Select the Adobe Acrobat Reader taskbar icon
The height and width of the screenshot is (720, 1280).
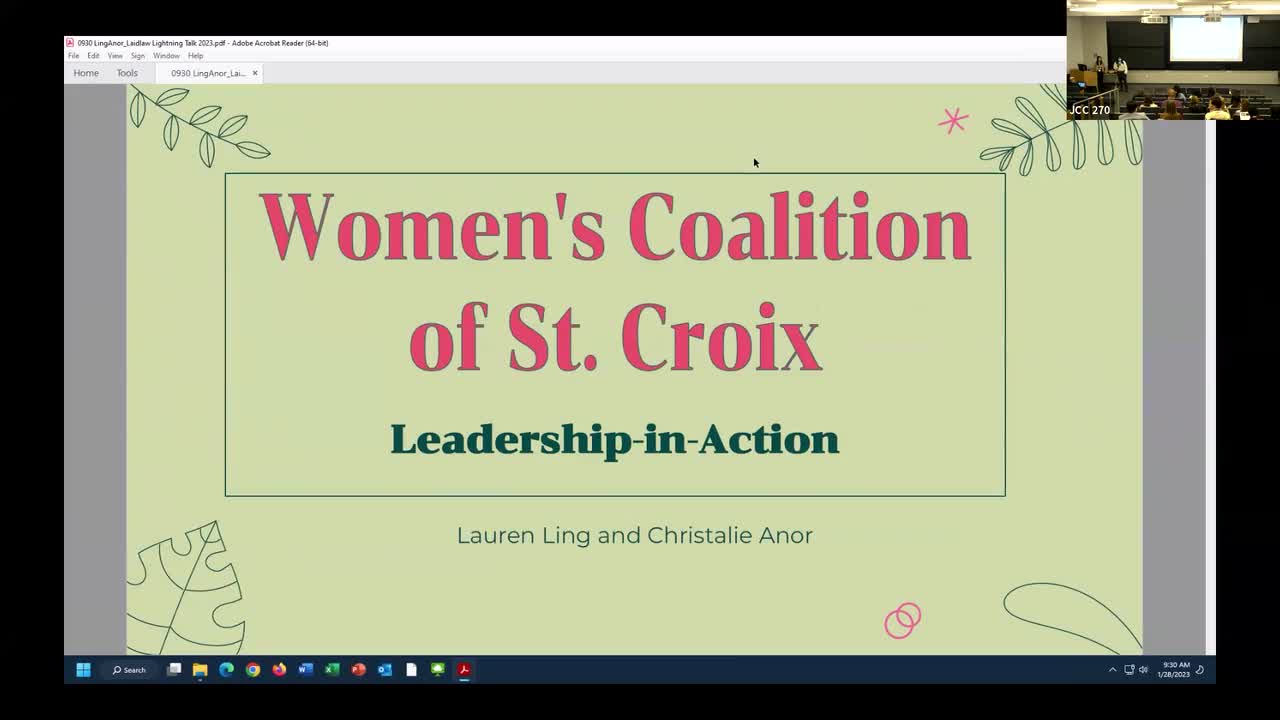[463, 670]
